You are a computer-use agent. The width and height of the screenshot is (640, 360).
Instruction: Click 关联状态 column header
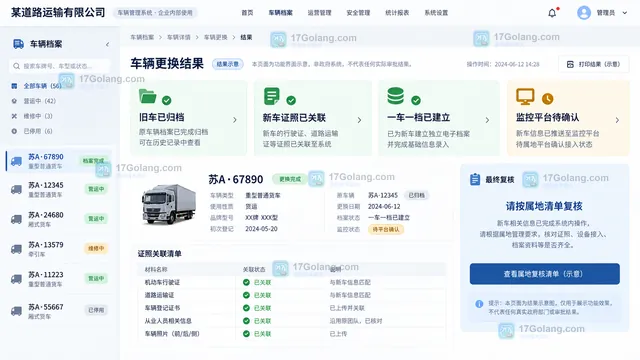254,269
